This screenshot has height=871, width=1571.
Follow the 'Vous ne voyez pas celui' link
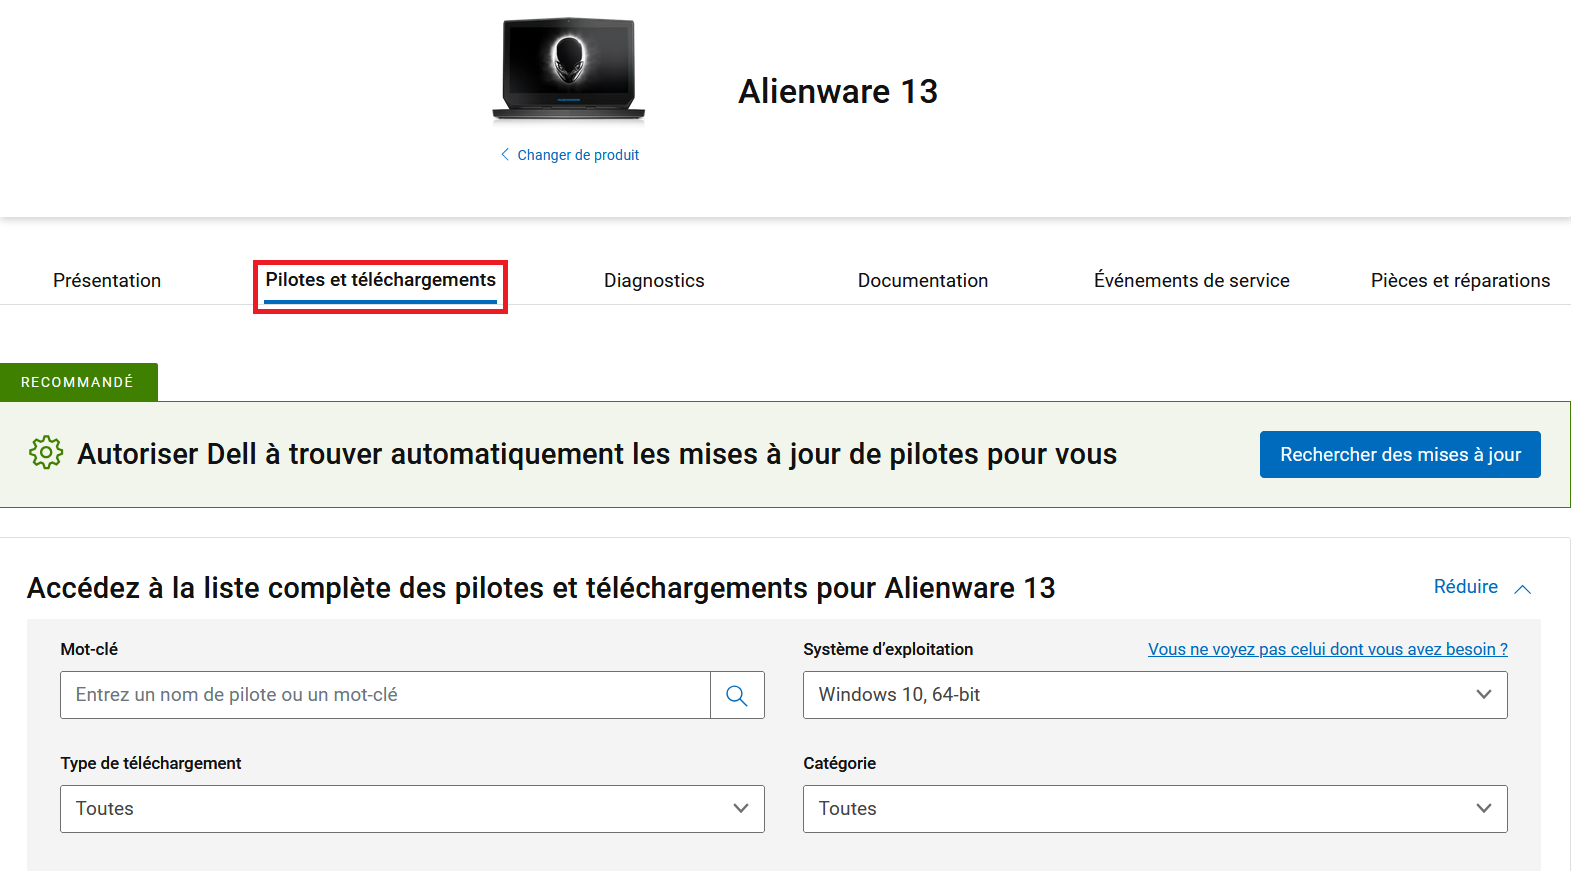[1327, 650]
